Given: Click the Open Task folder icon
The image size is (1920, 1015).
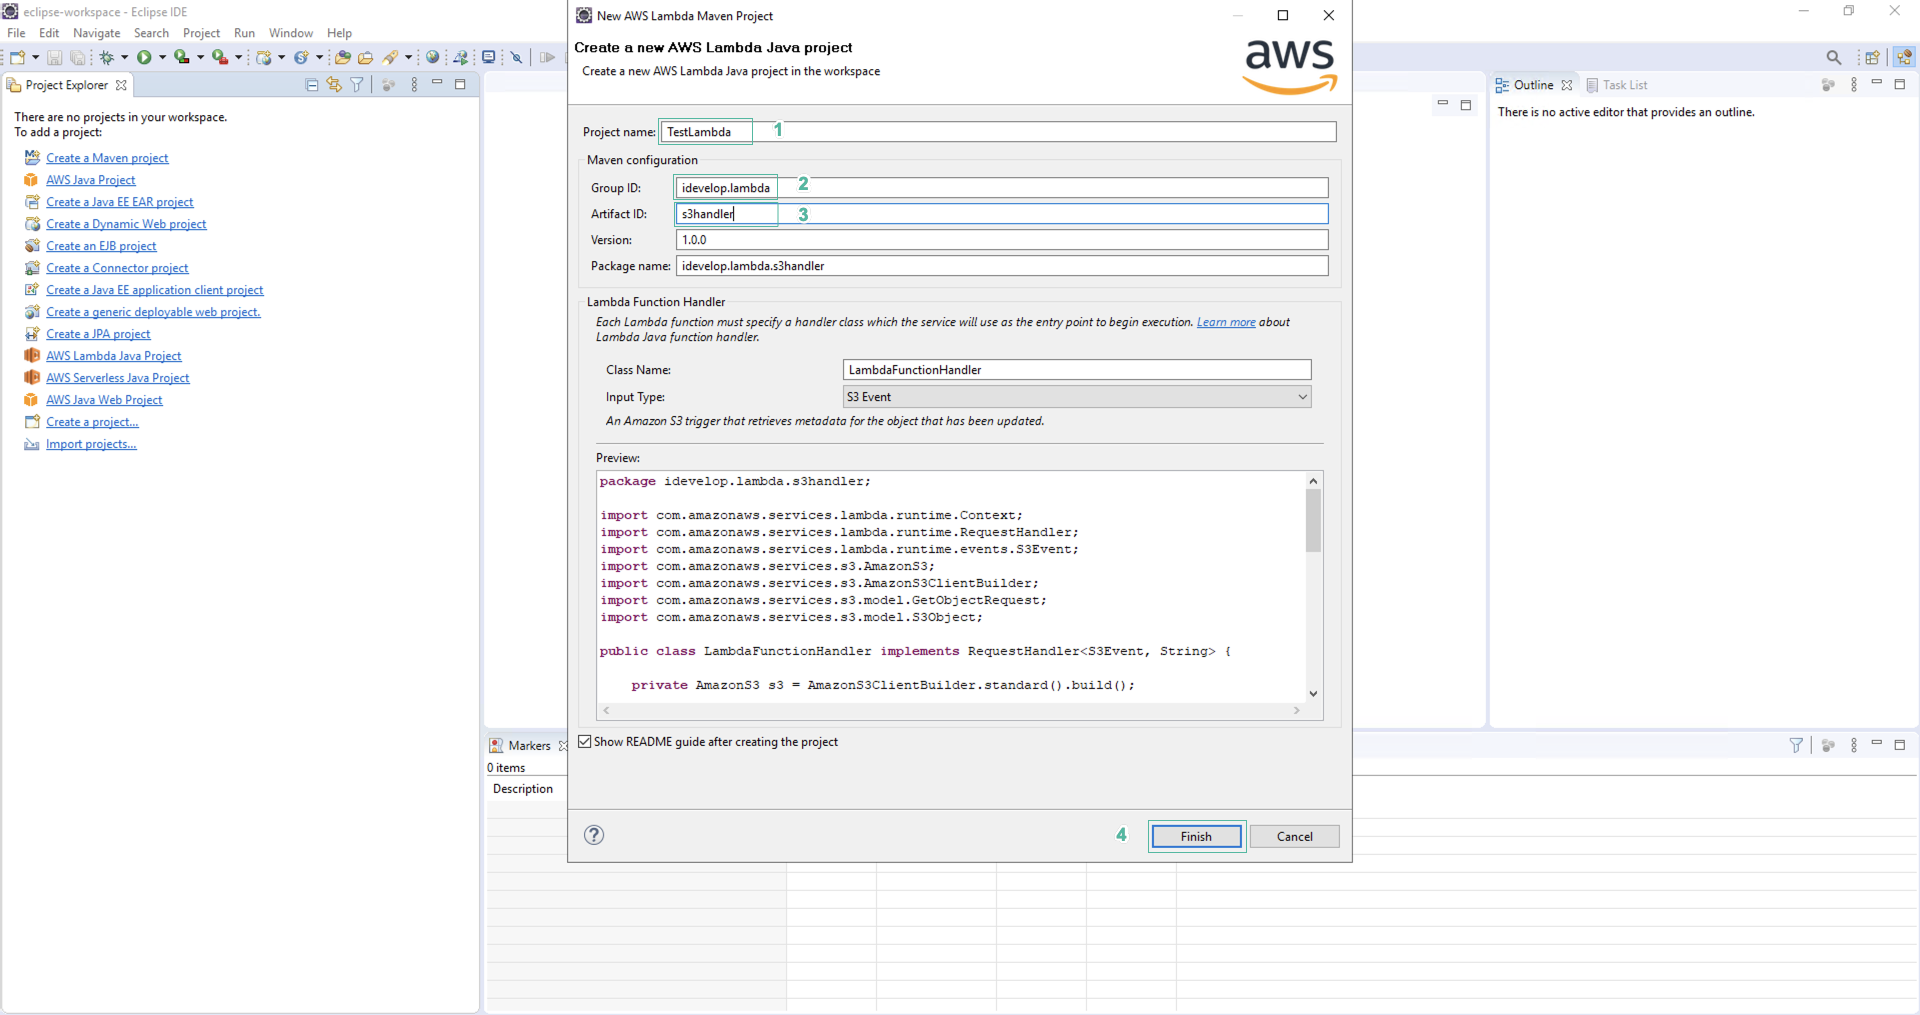Looking at the screenshot, I should [365, 58].
